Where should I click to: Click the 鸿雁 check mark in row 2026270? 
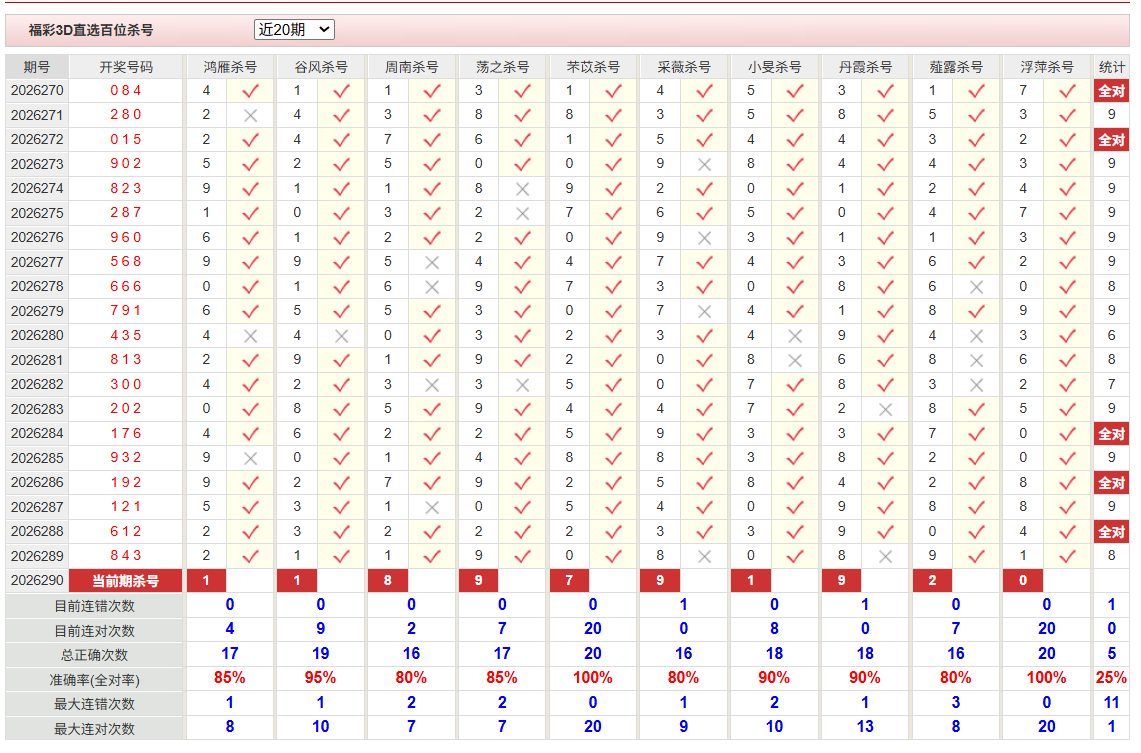coord(250,91)
